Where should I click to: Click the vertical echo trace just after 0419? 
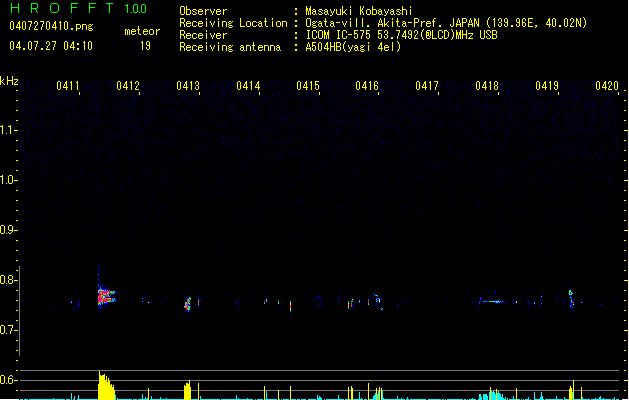pos(571,299)
